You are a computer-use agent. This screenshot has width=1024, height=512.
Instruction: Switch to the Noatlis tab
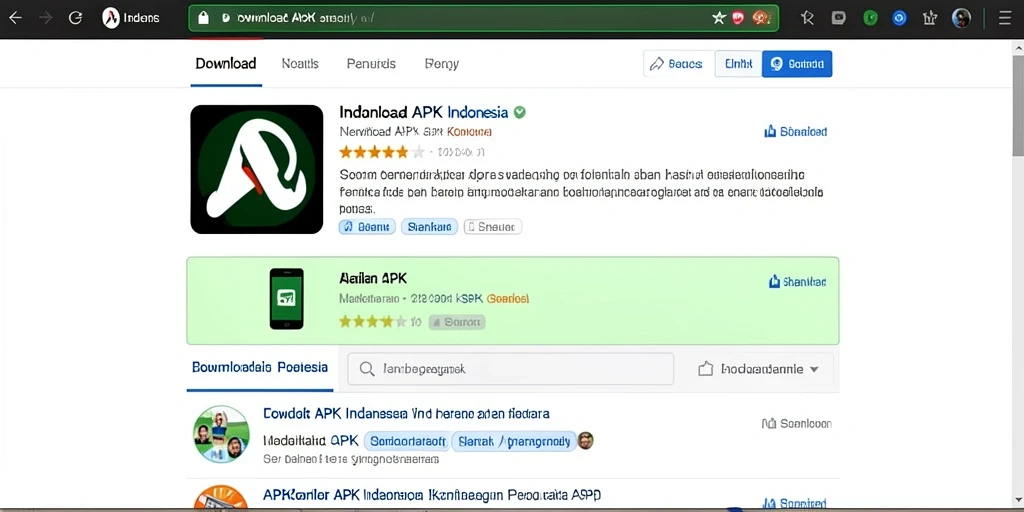pyautogui.click(x=300, y=64)
